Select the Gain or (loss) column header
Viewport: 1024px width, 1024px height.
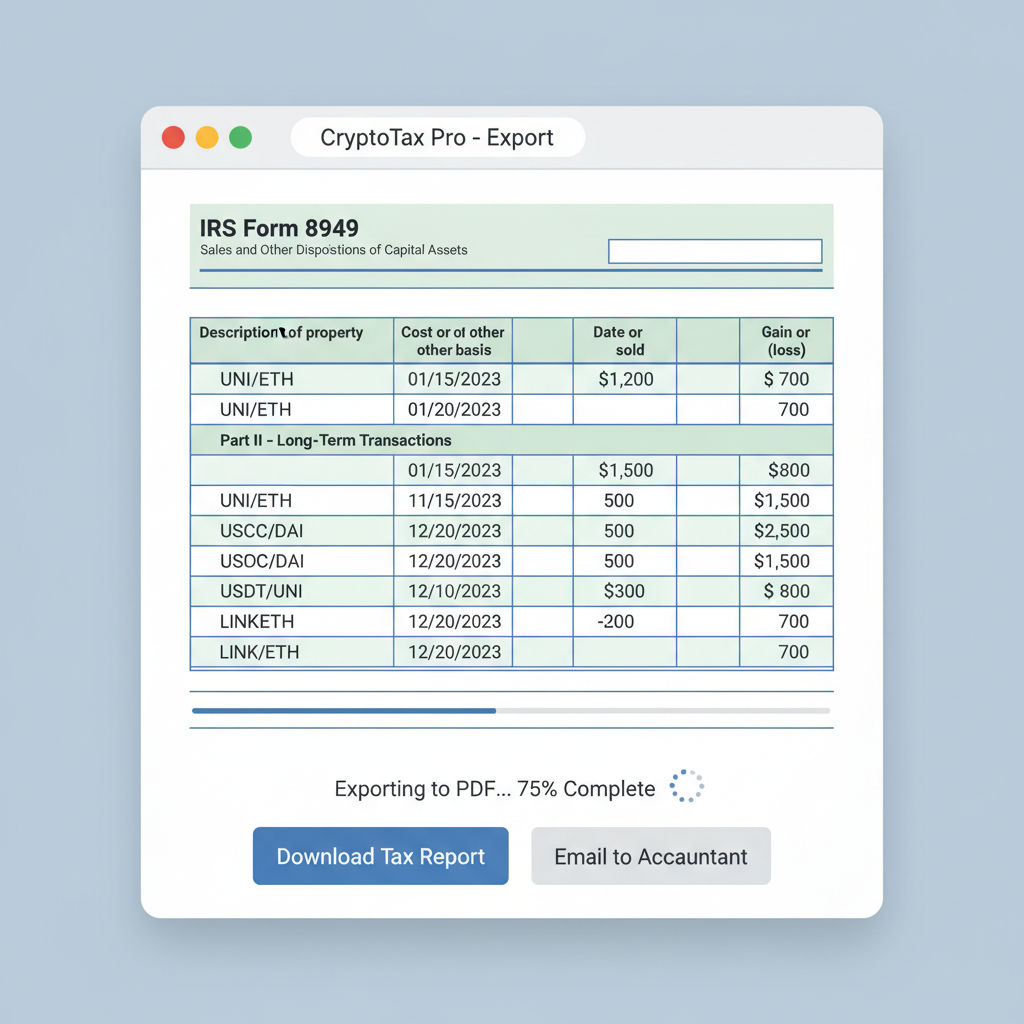pos(786,340)
